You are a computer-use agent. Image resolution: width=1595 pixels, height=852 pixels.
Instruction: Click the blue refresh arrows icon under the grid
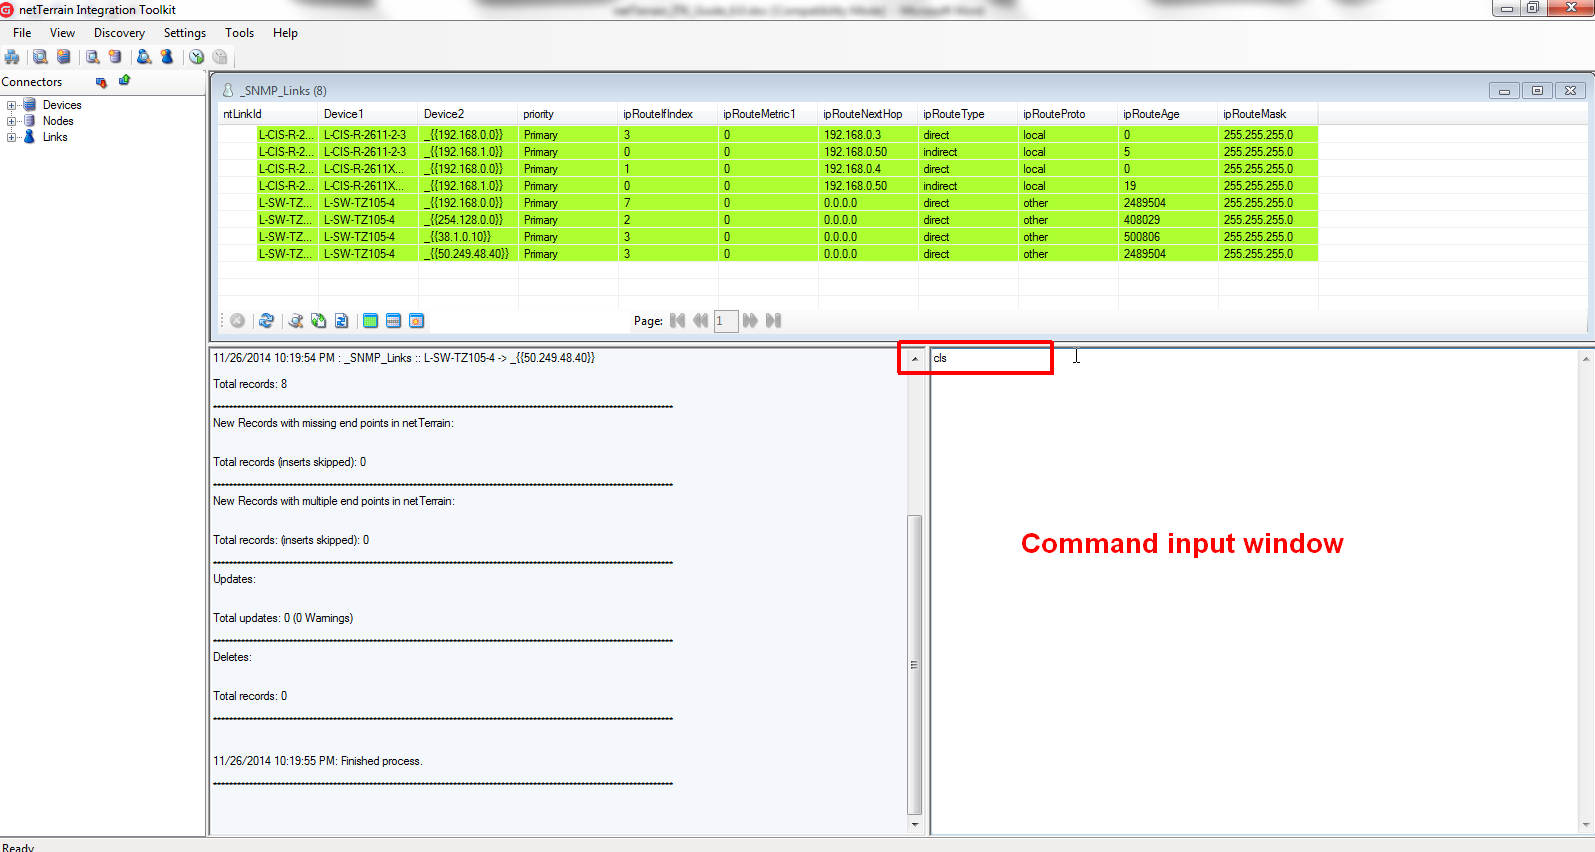[x=266, y=321]
